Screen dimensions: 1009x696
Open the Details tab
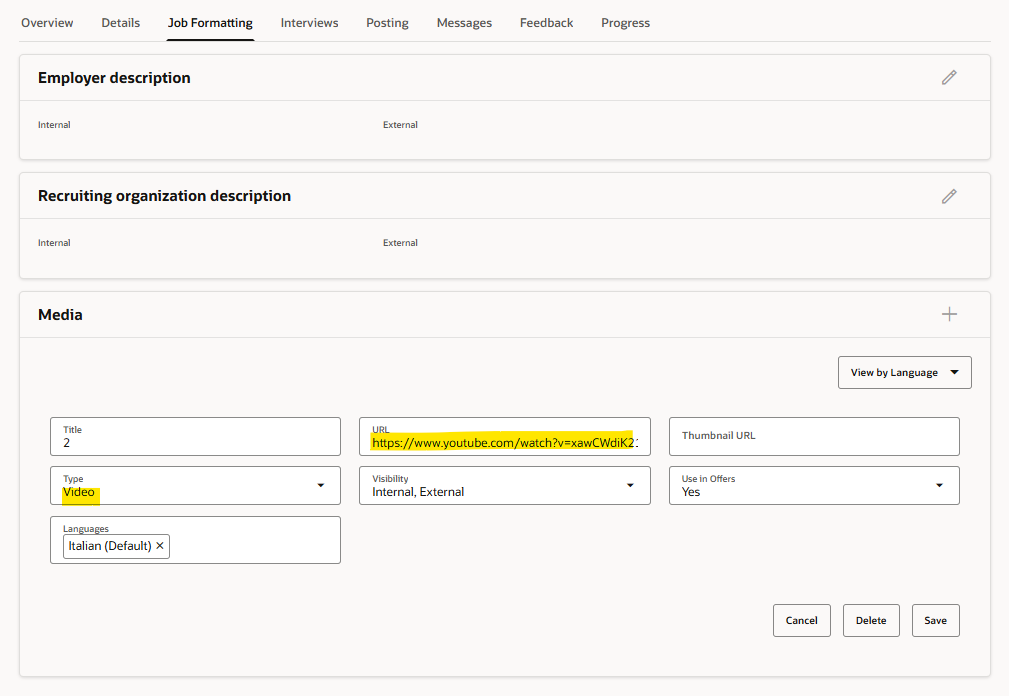(120, 23)
